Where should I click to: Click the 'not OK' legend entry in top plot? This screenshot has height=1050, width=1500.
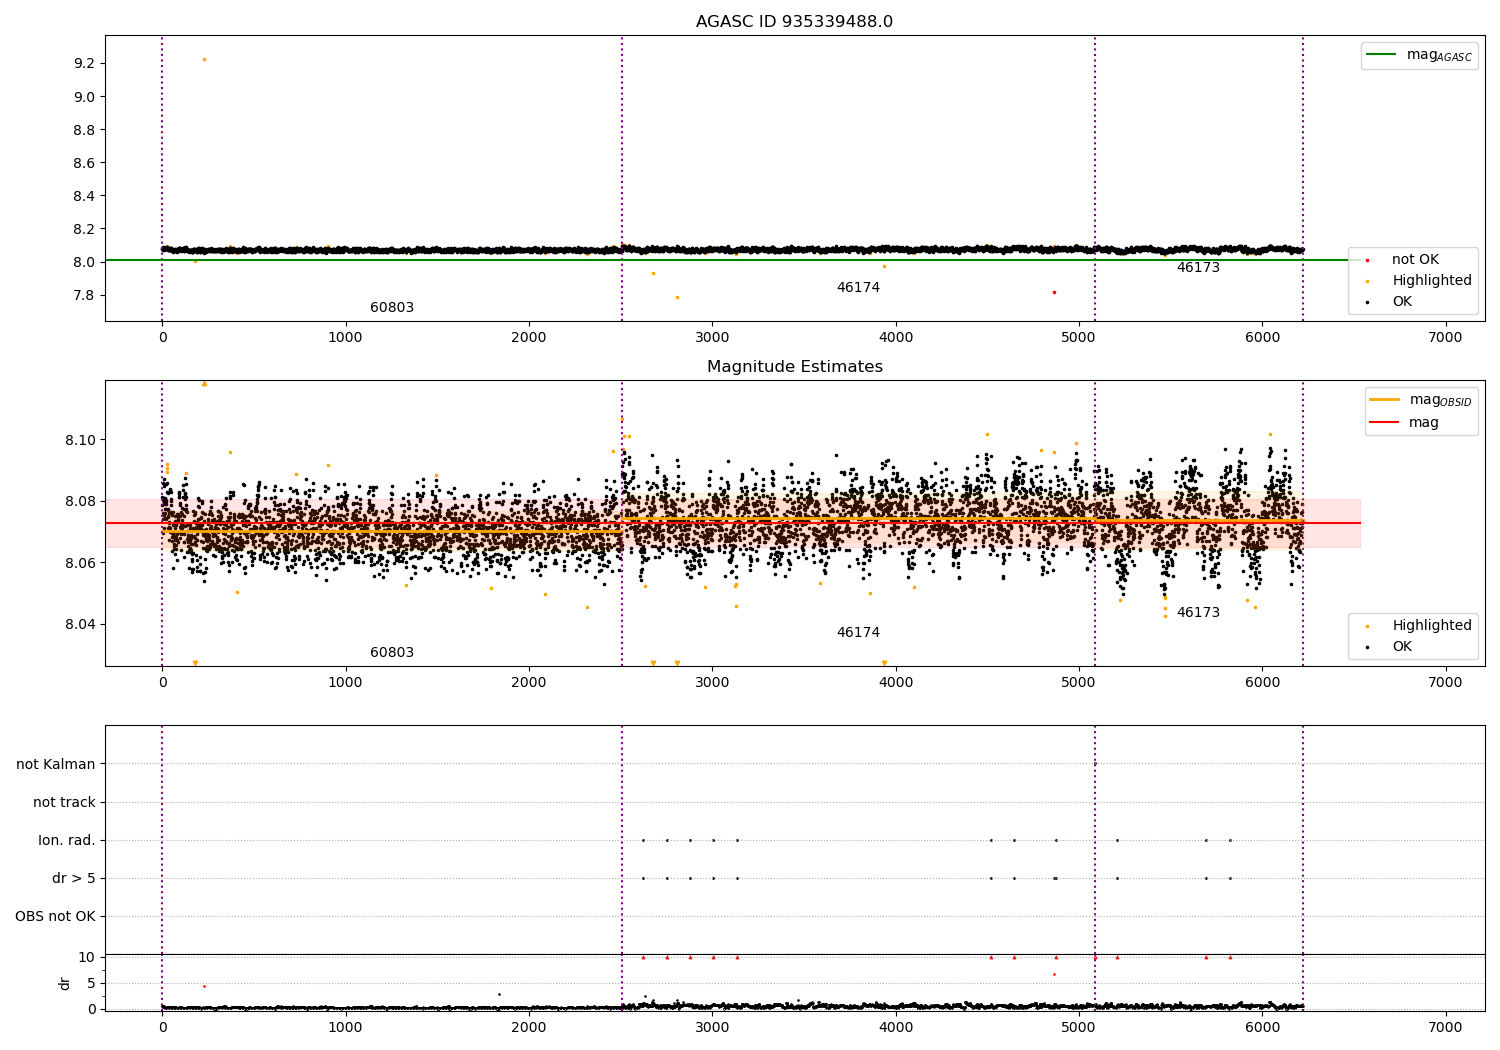coord(1403,260)
